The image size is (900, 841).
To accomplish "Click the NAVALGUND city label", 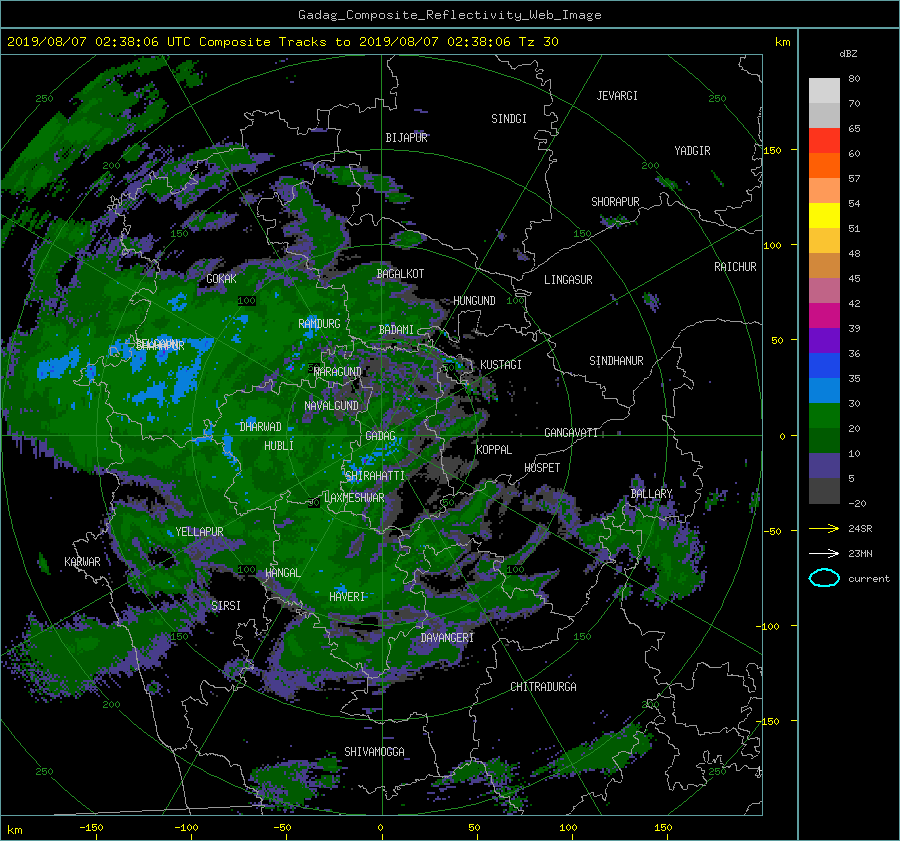I will [x=331, y=406].
